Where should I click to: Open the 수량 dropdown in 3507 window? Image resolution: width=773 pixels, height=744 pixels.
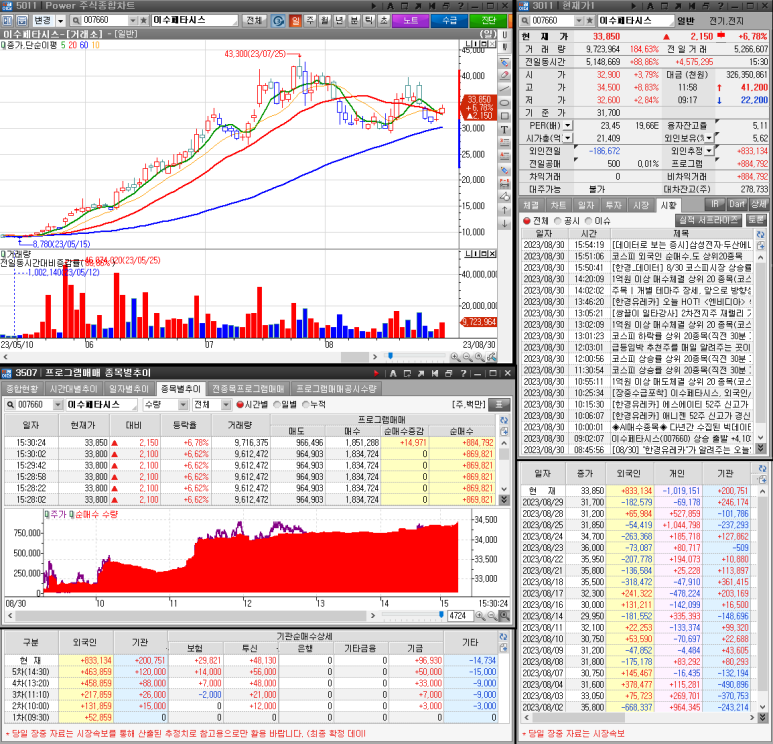(183, 405)
